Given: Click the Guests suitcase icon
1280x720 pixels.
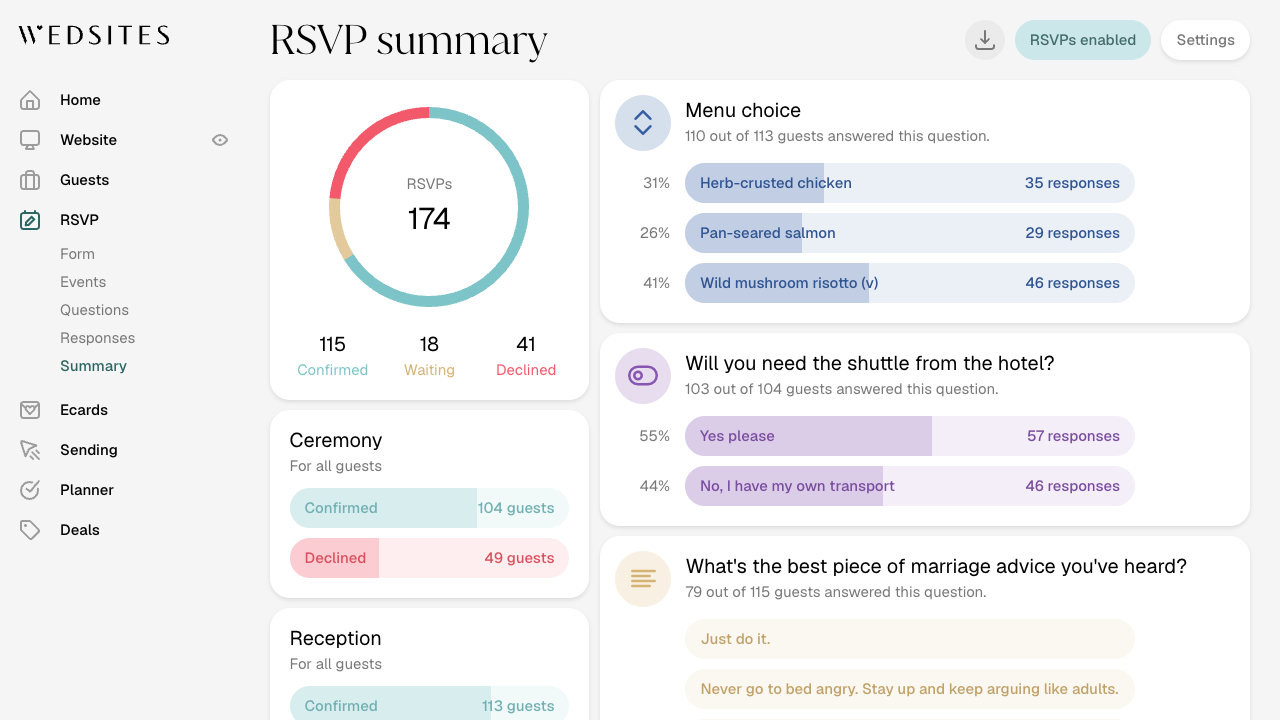Looking at the screenshot, I should [x=30, y=180].
